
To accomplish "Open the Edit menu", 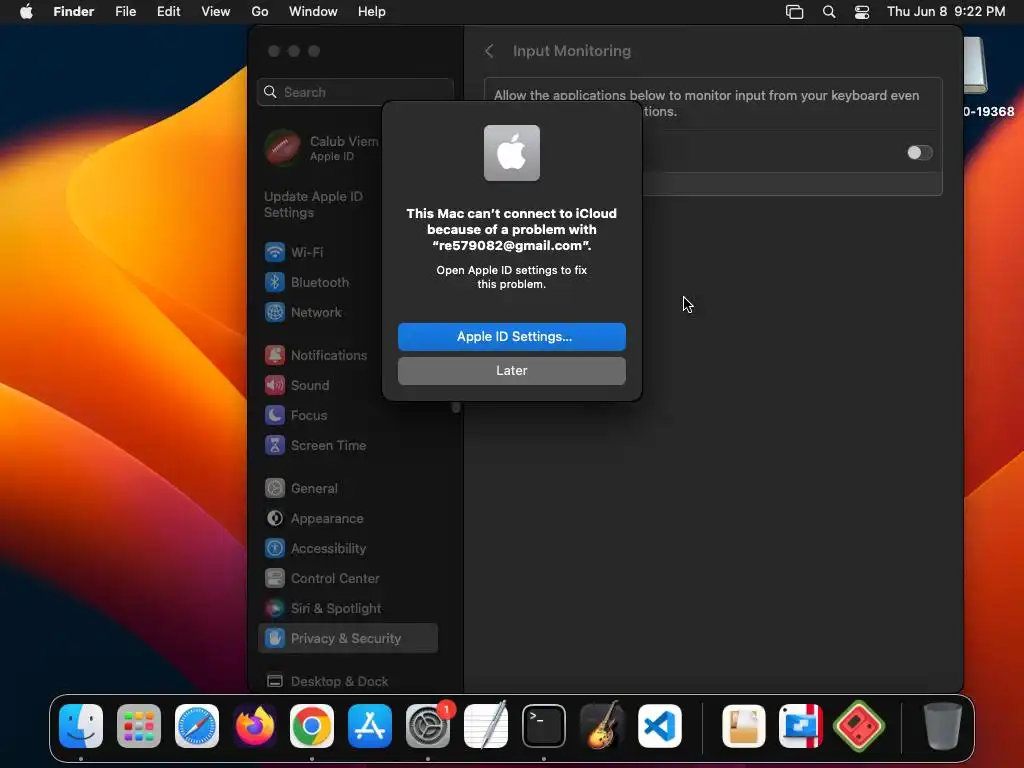I will (168, 12).
